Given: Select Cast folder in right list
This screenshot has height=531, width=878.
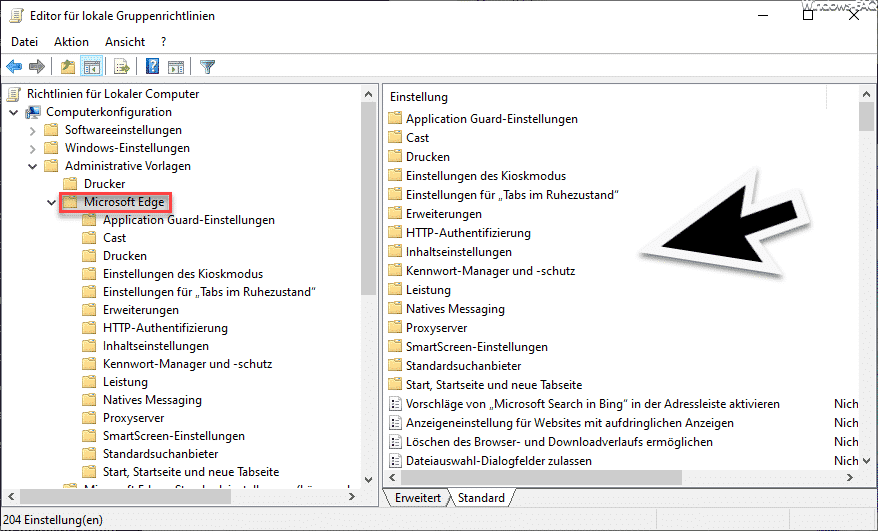Looking at the screenshot, I should [x=417, y=138].
